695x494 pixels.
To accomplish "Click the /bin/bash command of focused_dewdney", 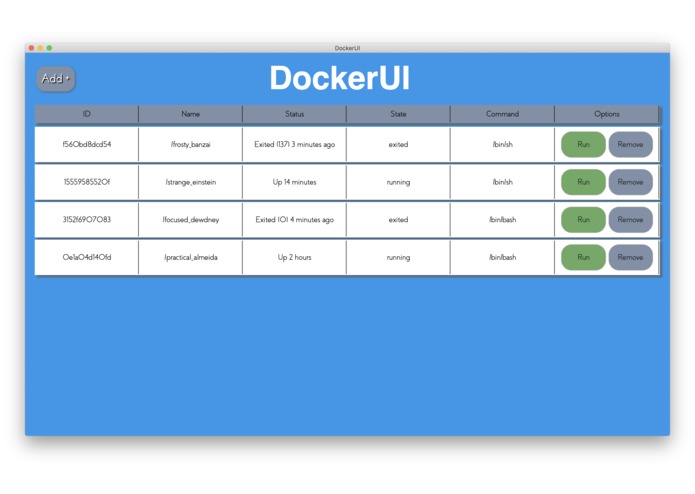I will click(502, 220).
